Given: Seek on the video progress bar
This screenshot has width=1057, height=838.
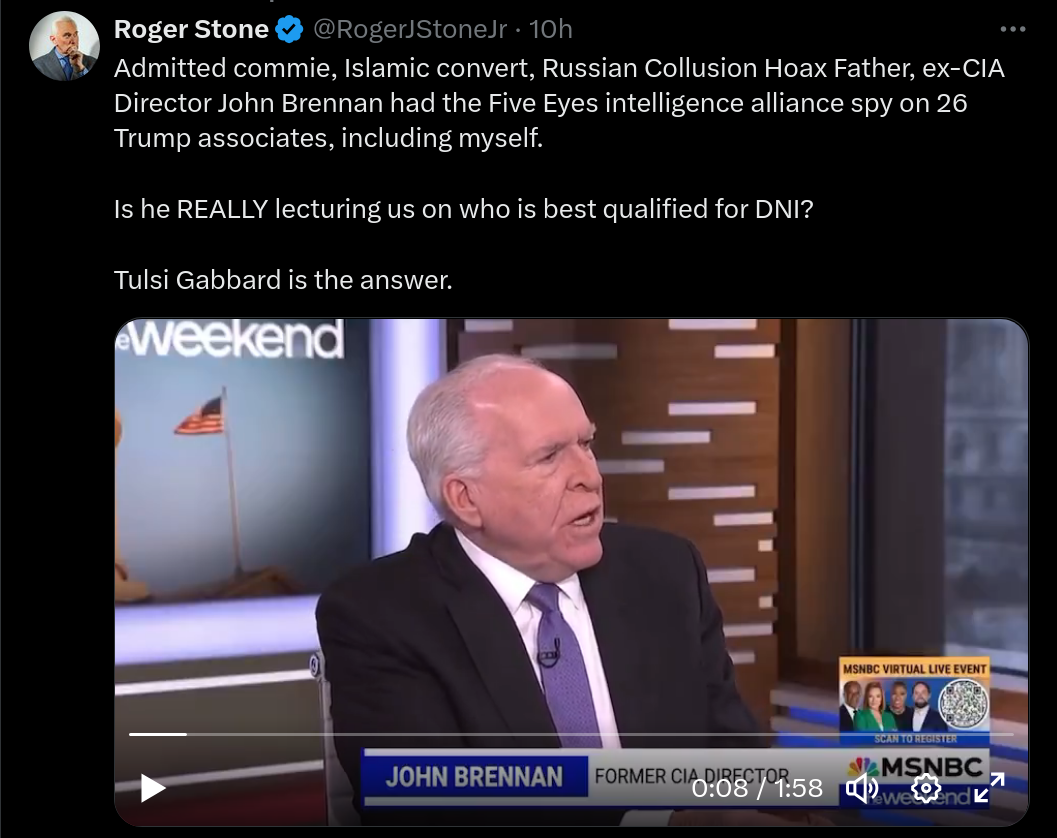Looking at the screenshot, I should click(570, 734).
